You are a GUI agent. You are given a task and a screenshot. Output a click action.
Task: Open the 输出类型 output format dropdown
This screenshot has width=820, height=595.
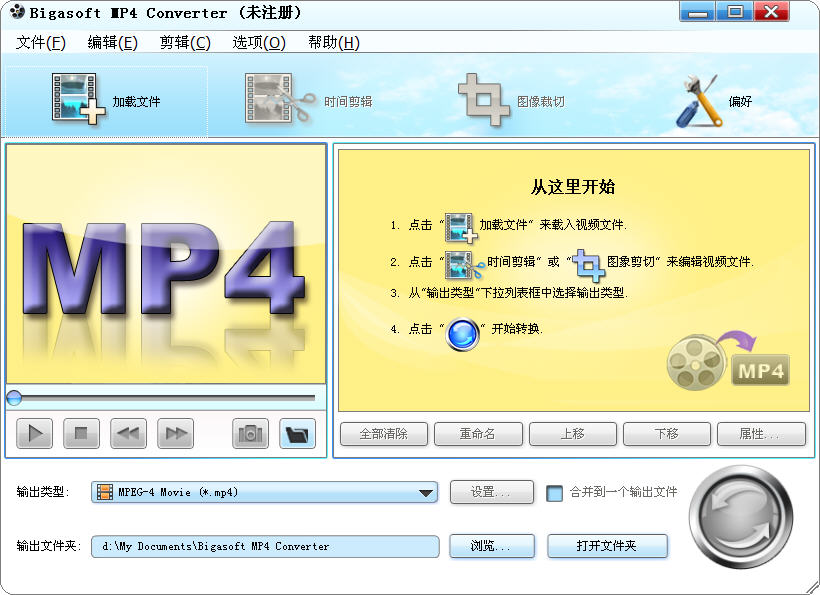click(x=265, y=492)
